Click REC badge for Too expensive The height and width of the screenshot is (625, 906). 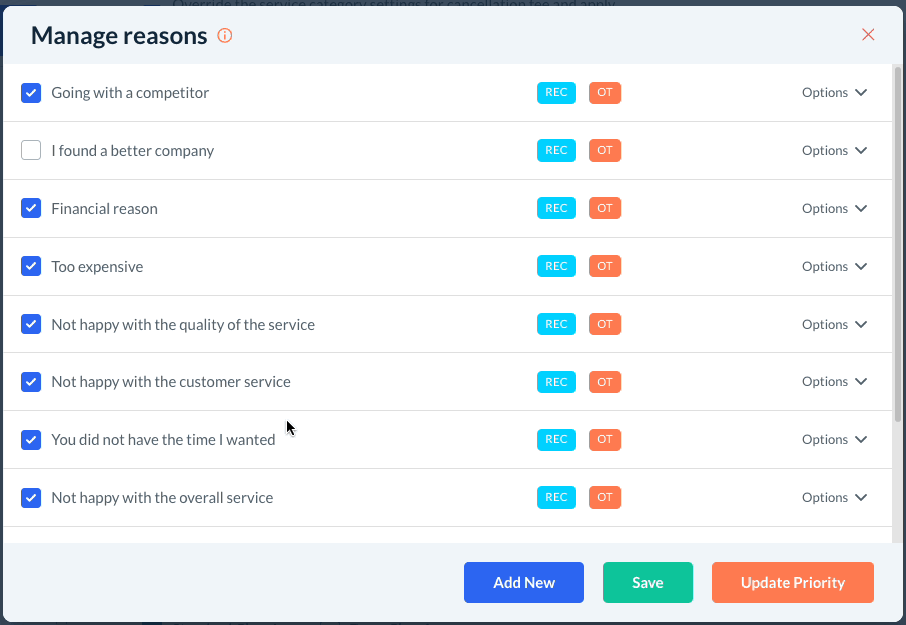tap(556, 267)
